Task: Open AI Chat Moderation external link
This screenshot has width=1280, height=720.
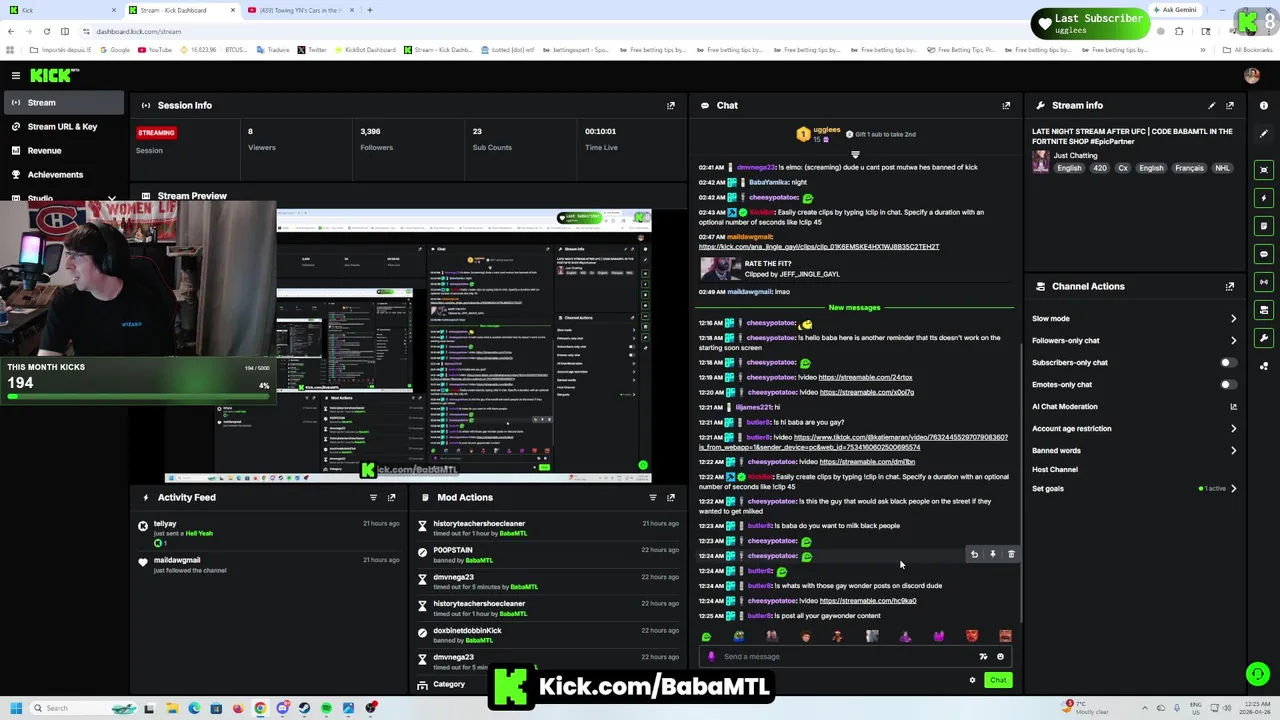Action: point(1233,407)
